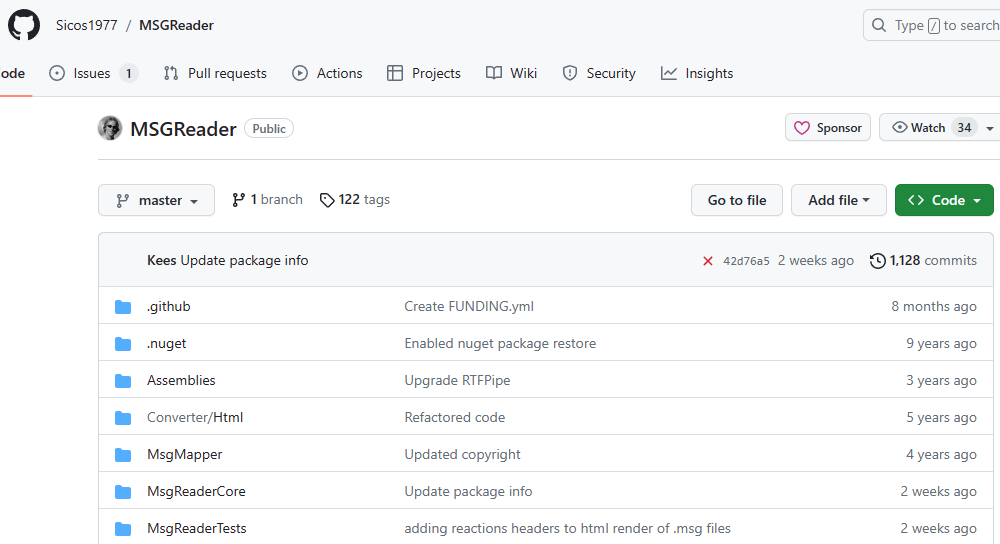Click the Go to file button
The image size is (1000, 544).
pyautogui.click(x=737, y=200)
